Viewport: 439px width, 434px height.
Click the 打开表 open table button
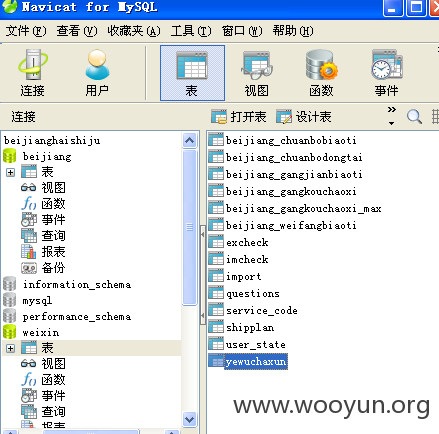[x=239, y=117]
